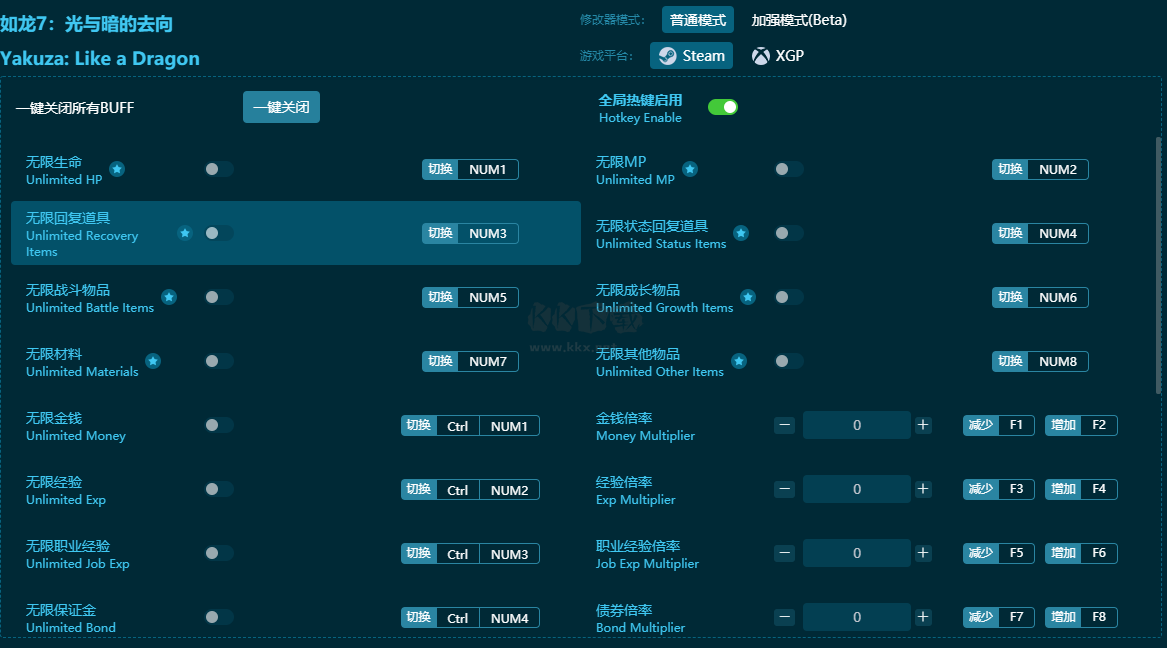
Task: Enable the Unlimited Exp toggle
Action: coord(219,489)
